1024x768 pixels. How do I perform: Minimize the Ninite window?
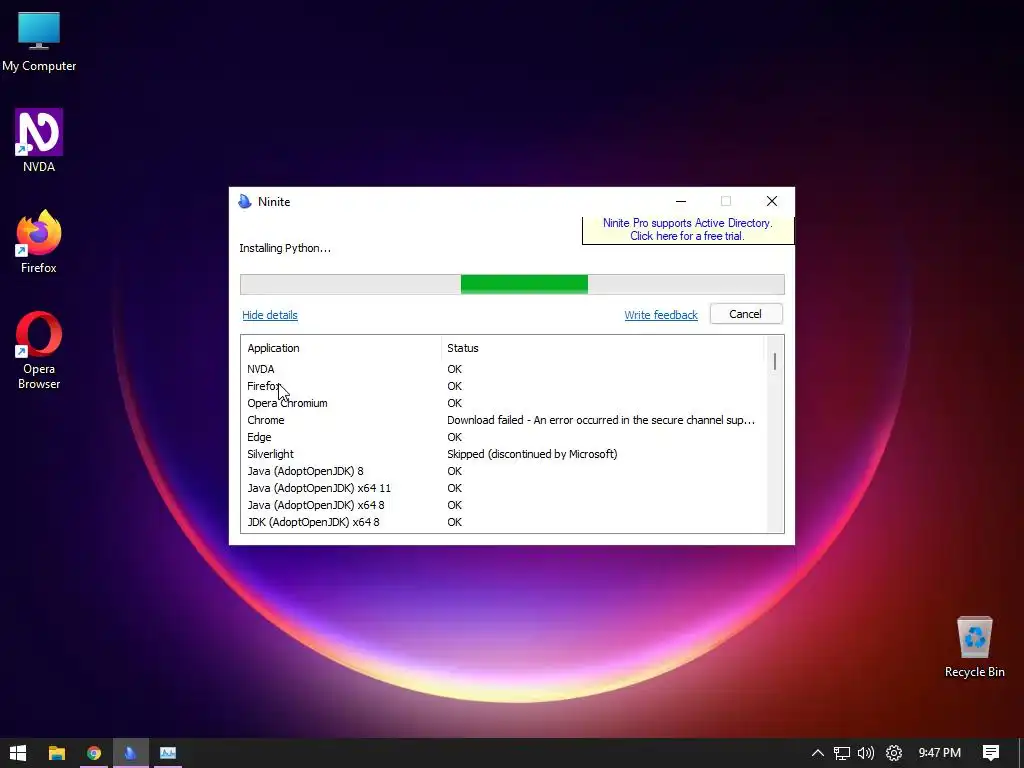[680, 201]
